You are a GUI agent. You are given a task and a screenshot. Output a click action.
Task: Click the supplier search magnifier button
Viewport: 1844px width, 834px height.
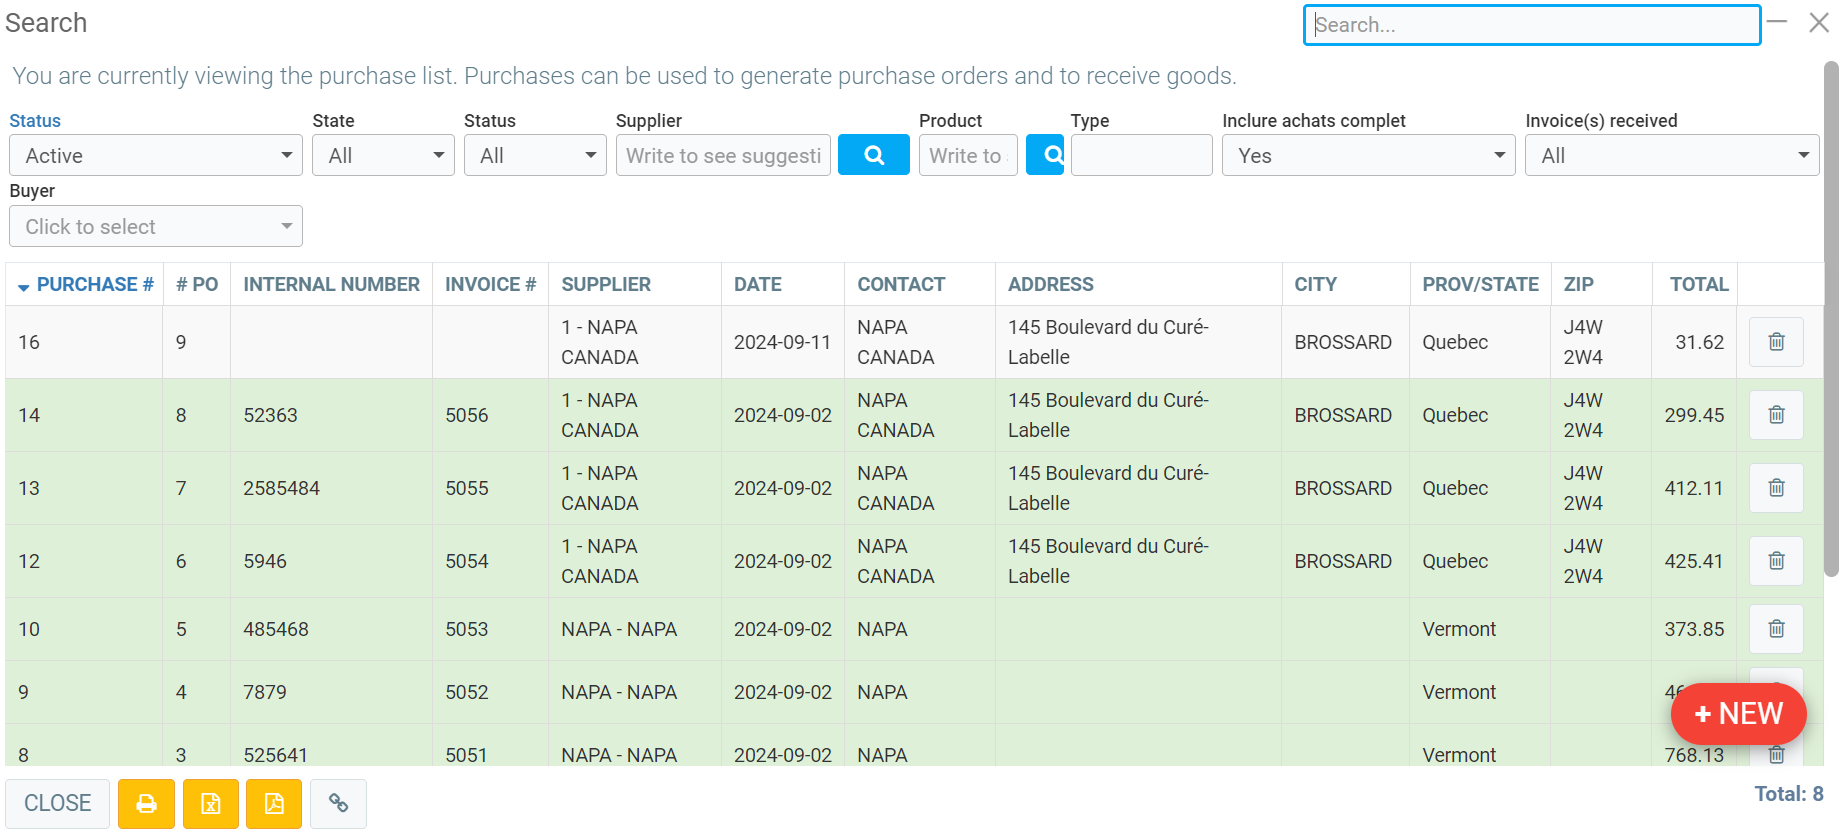(x=873, y=155)
